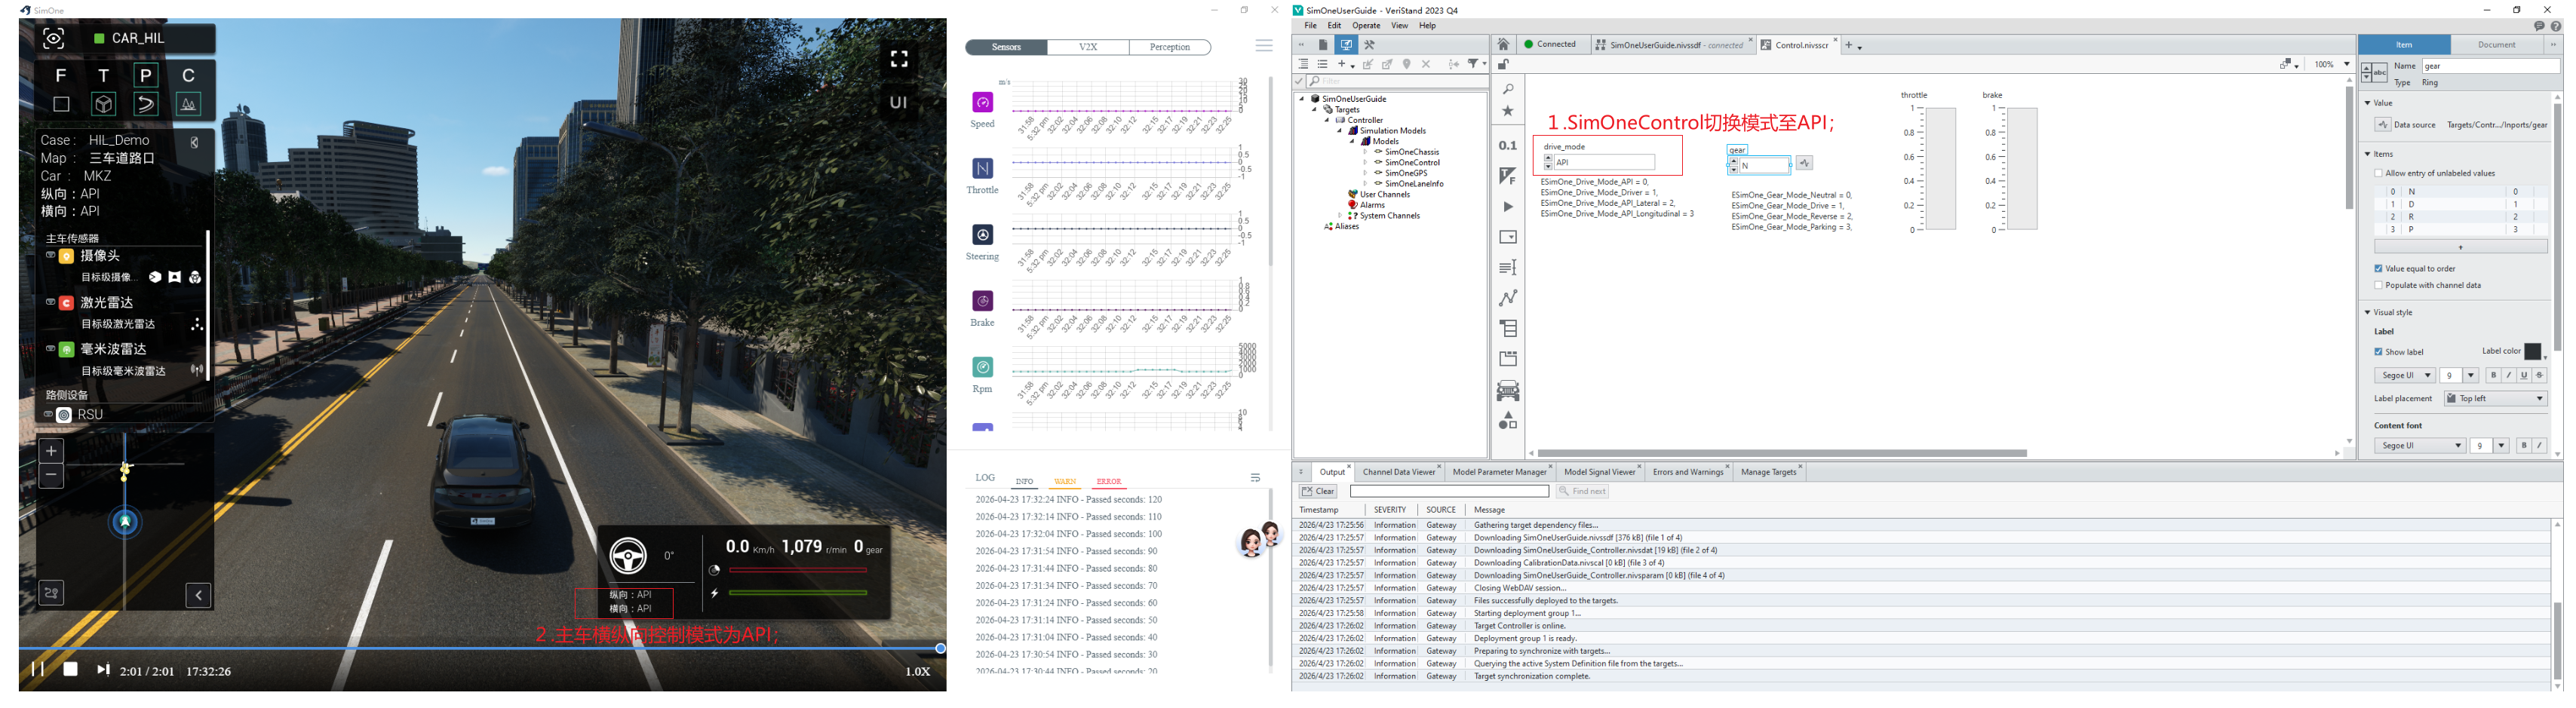Check Populate with channel data
2576x708 pixels.
coord(2378,286)
